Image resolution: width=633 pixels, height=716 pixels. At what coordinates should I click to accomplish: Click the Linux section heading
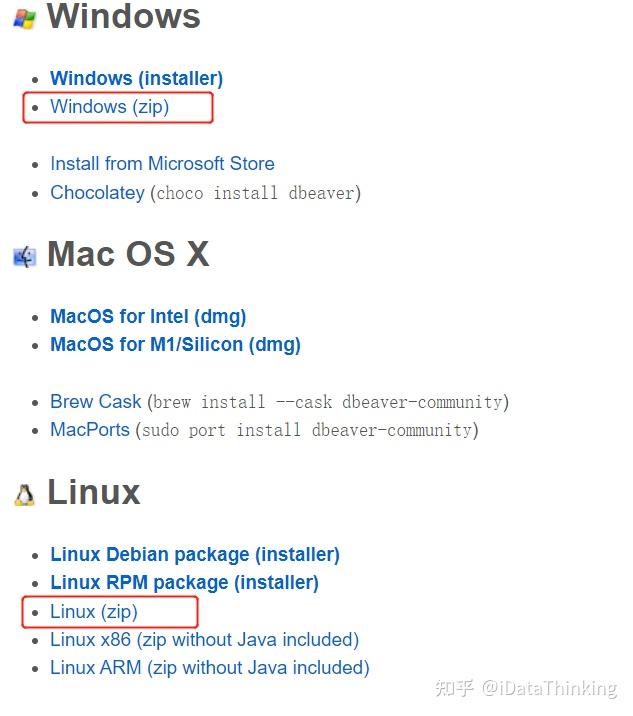(94, 492)
